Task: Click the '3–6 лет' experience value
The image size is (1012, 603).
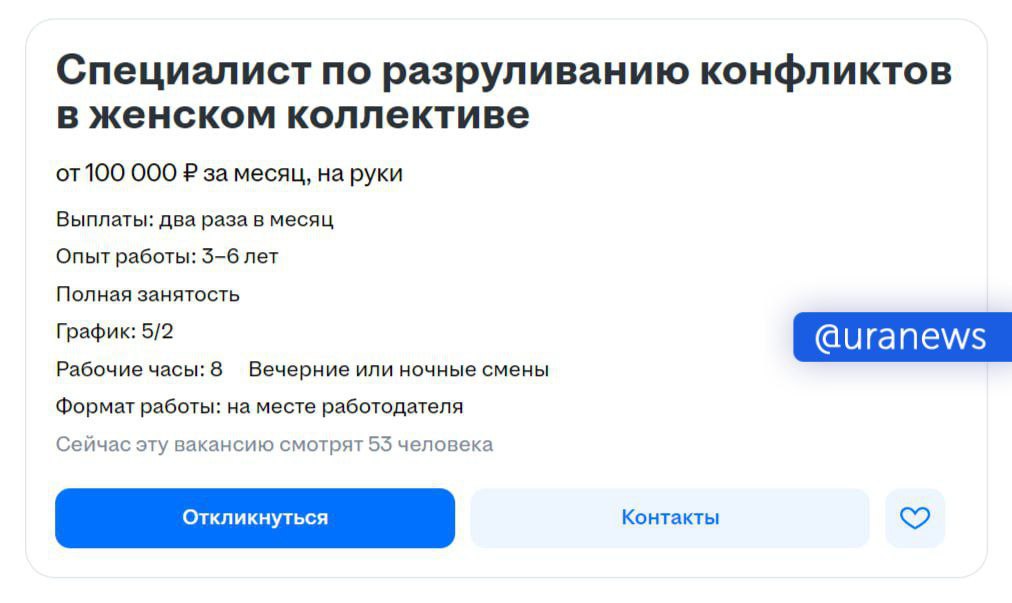Action: [x=240, y=257]
